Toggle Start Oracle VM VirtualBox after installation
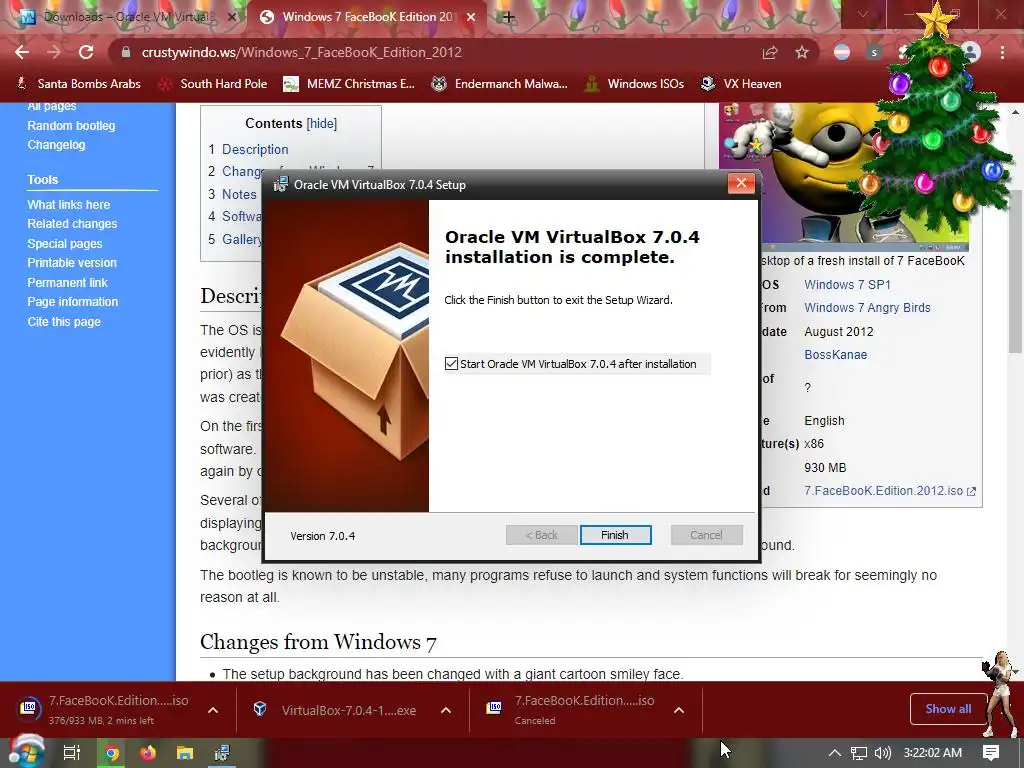Viewport: 1024px width, 768px height. point(451,364)
